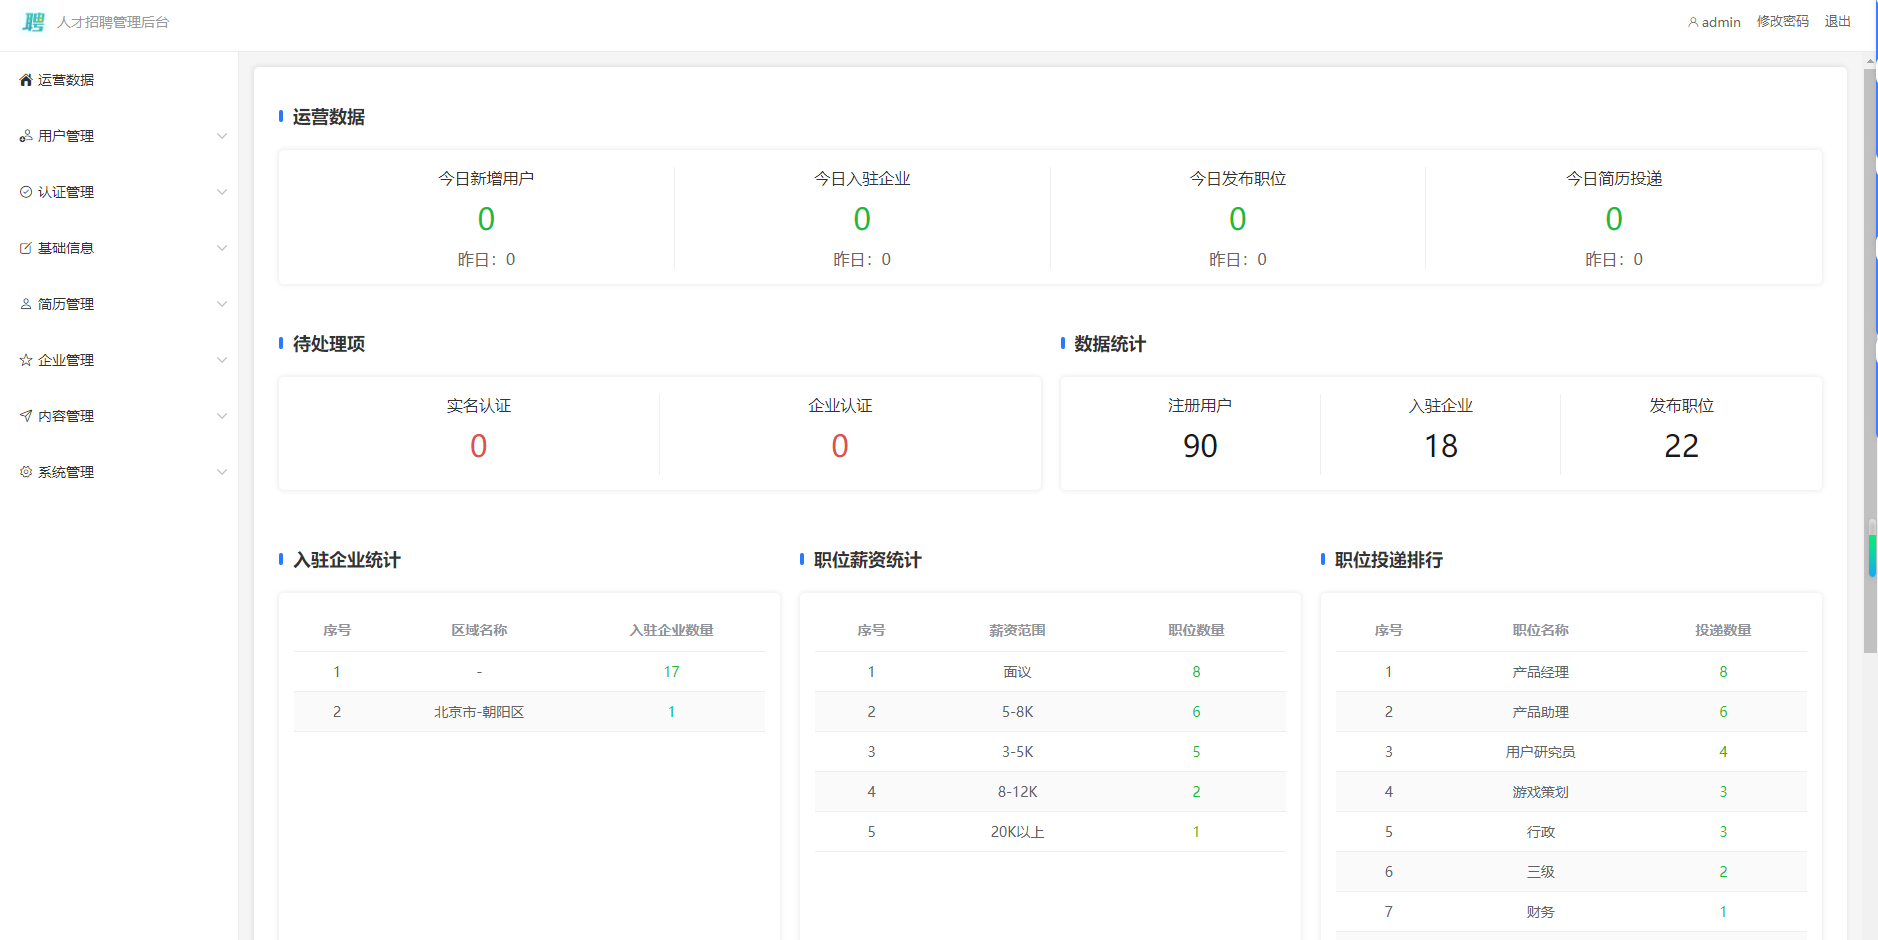
Task: Click the admin username in header
Action: tap(1720, 22)
